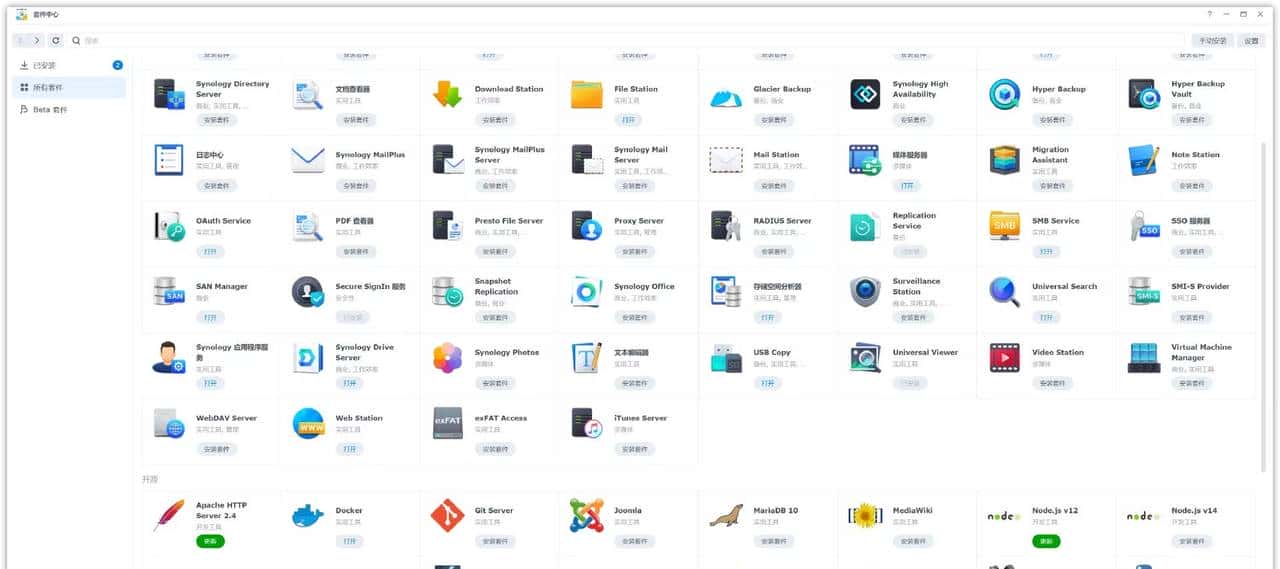Image resolution: width=1280 pixels, height=569 pixels.
Task: Click the Virtual Machine Manager icon
Action: pyautogui.click(x=1144, y=358)
